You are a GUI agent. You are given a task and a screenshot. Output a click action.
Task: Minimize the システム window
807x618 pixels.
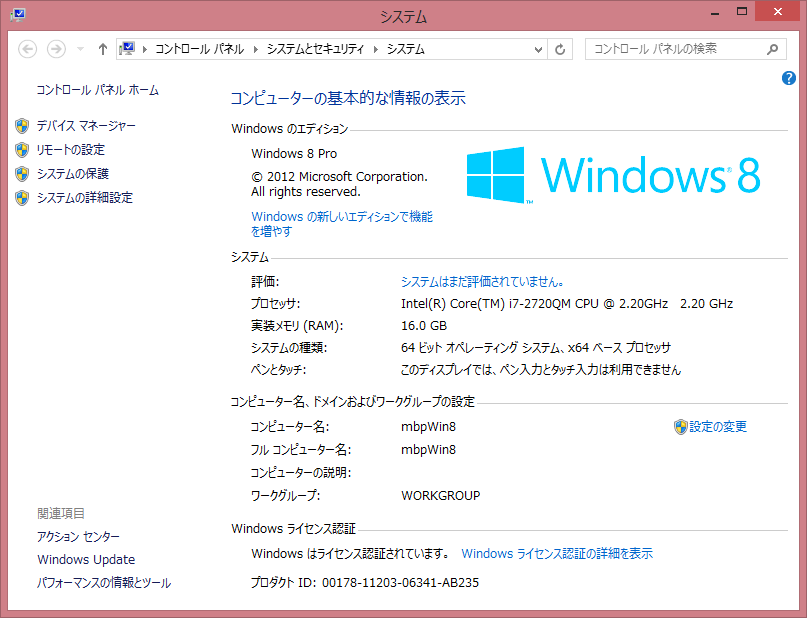(715, 12)
